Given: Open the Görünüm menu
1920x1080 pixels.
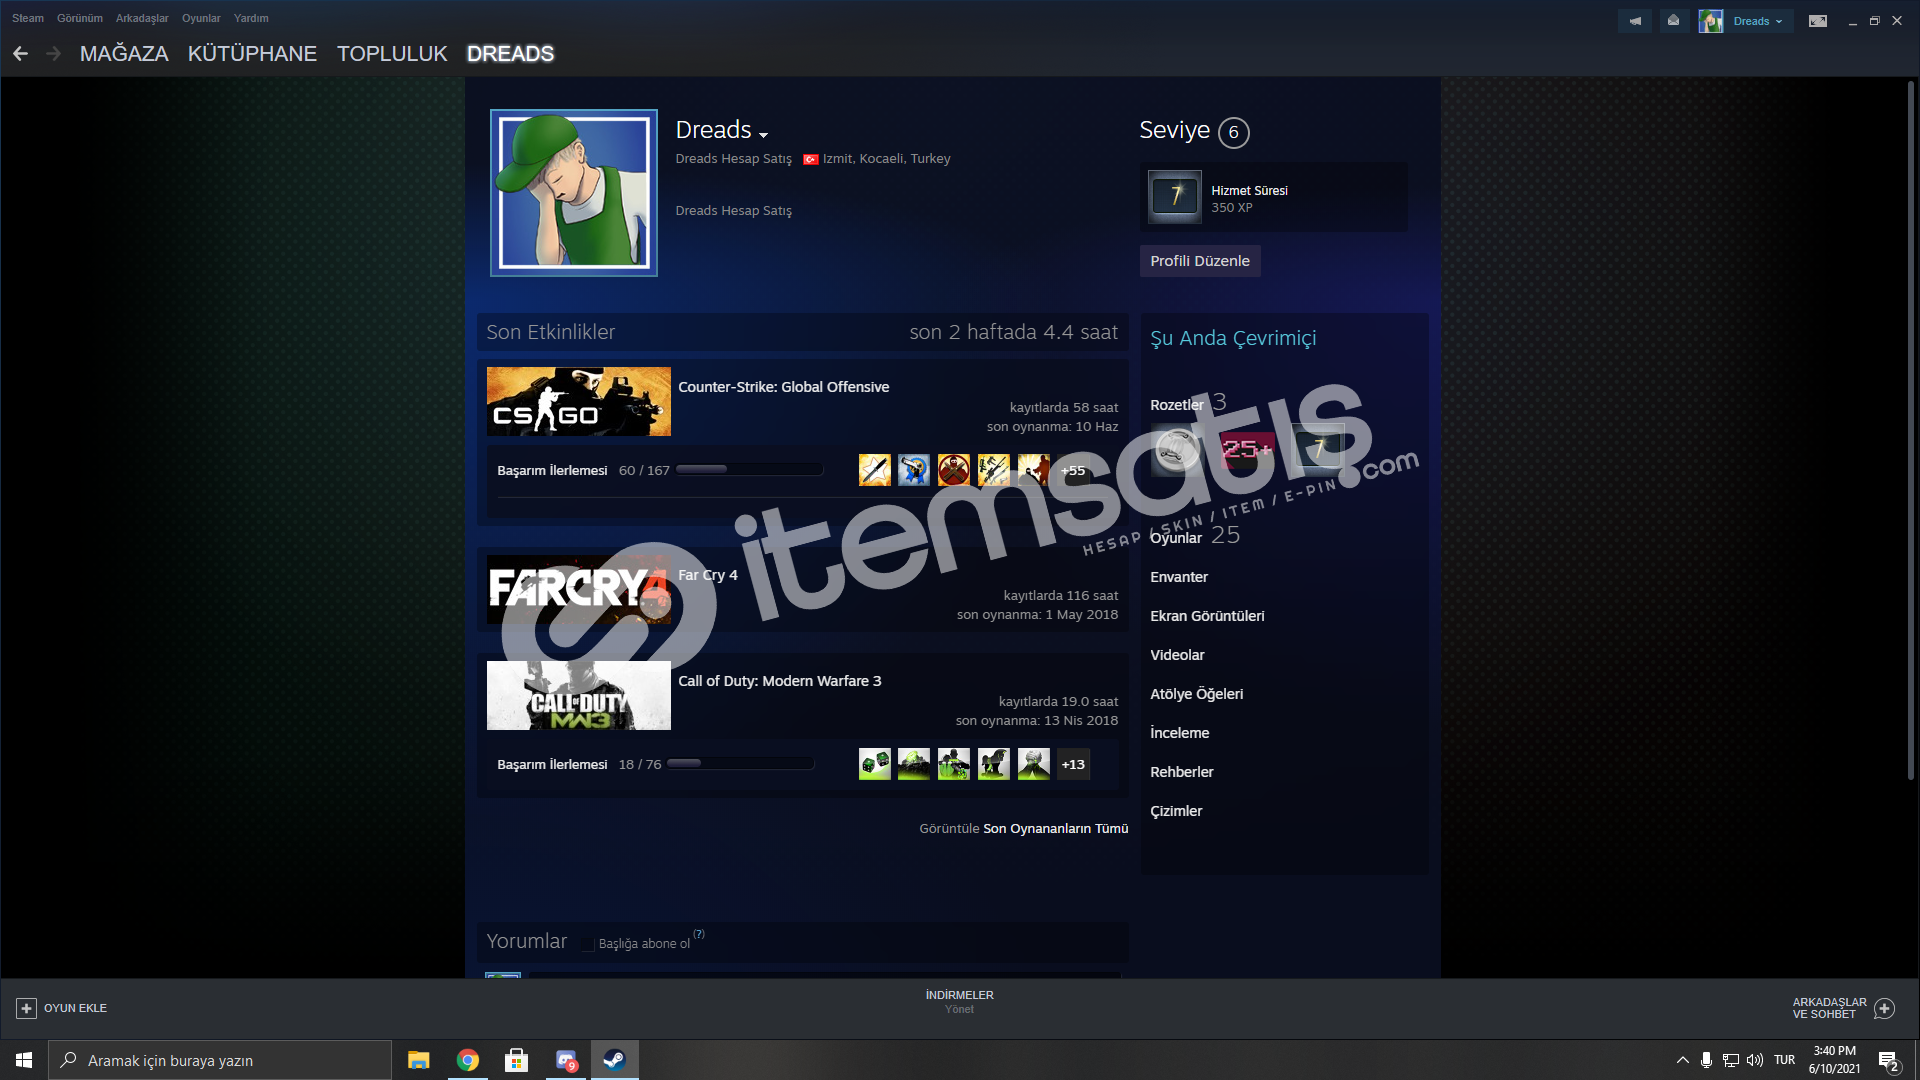Looking at the screenshot, I should click(x=80, y=18).
